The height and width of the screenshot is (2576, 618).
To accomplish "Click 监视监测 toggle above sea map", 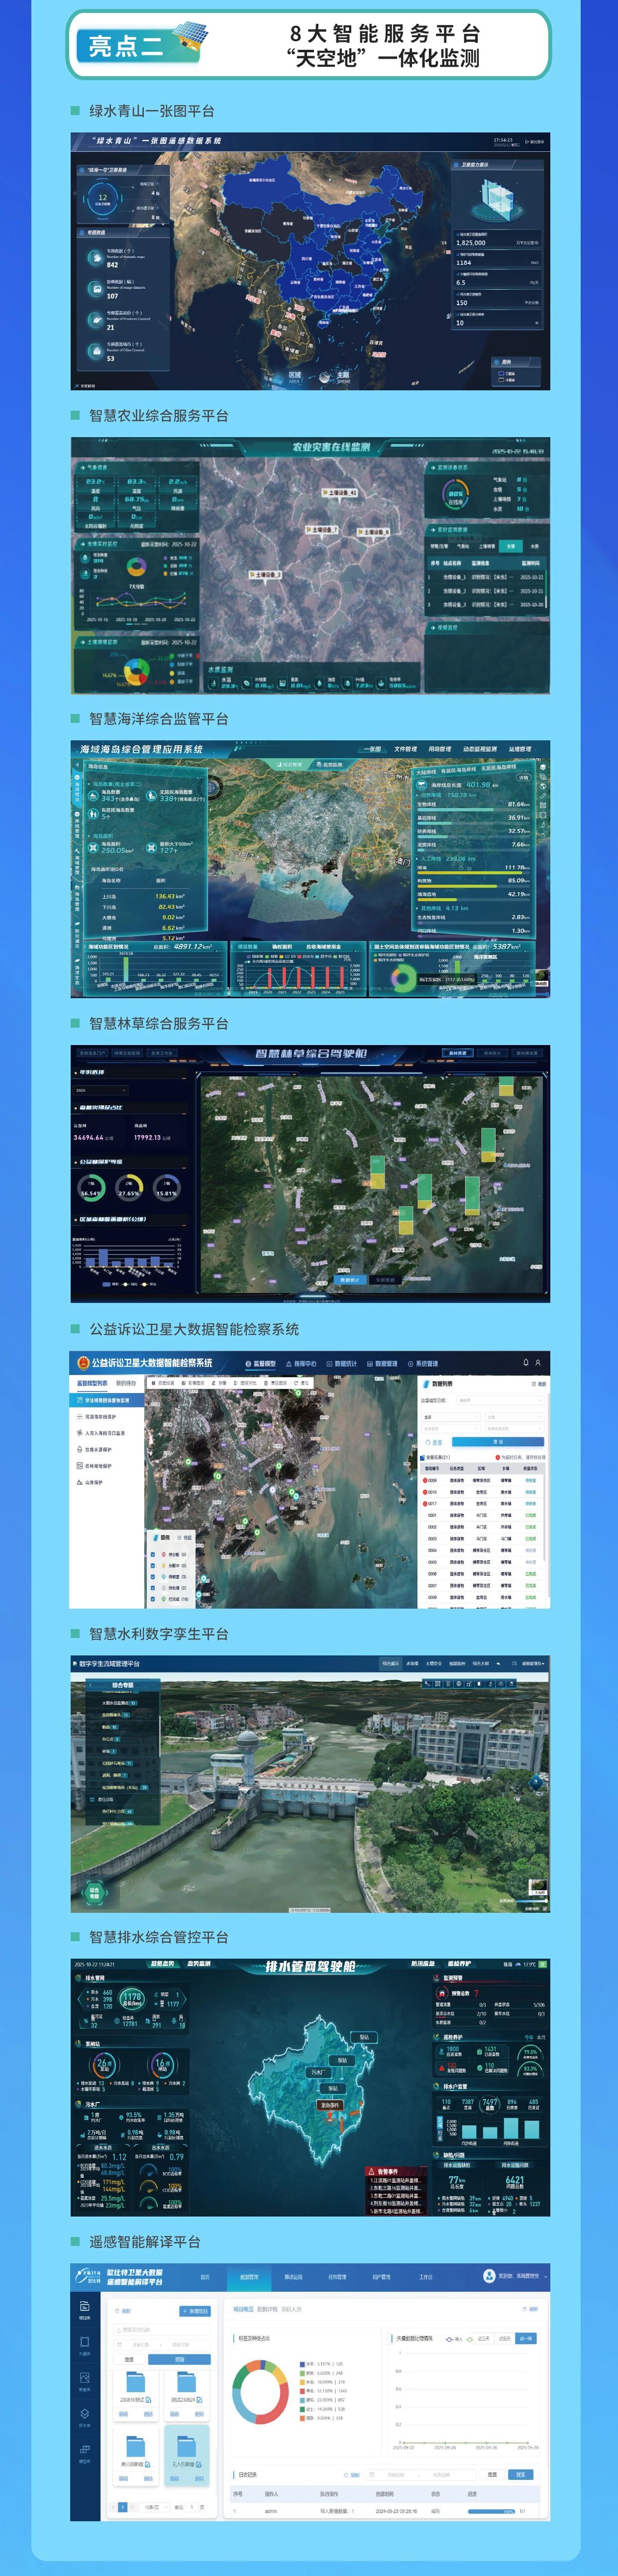I will click(330, 764).
